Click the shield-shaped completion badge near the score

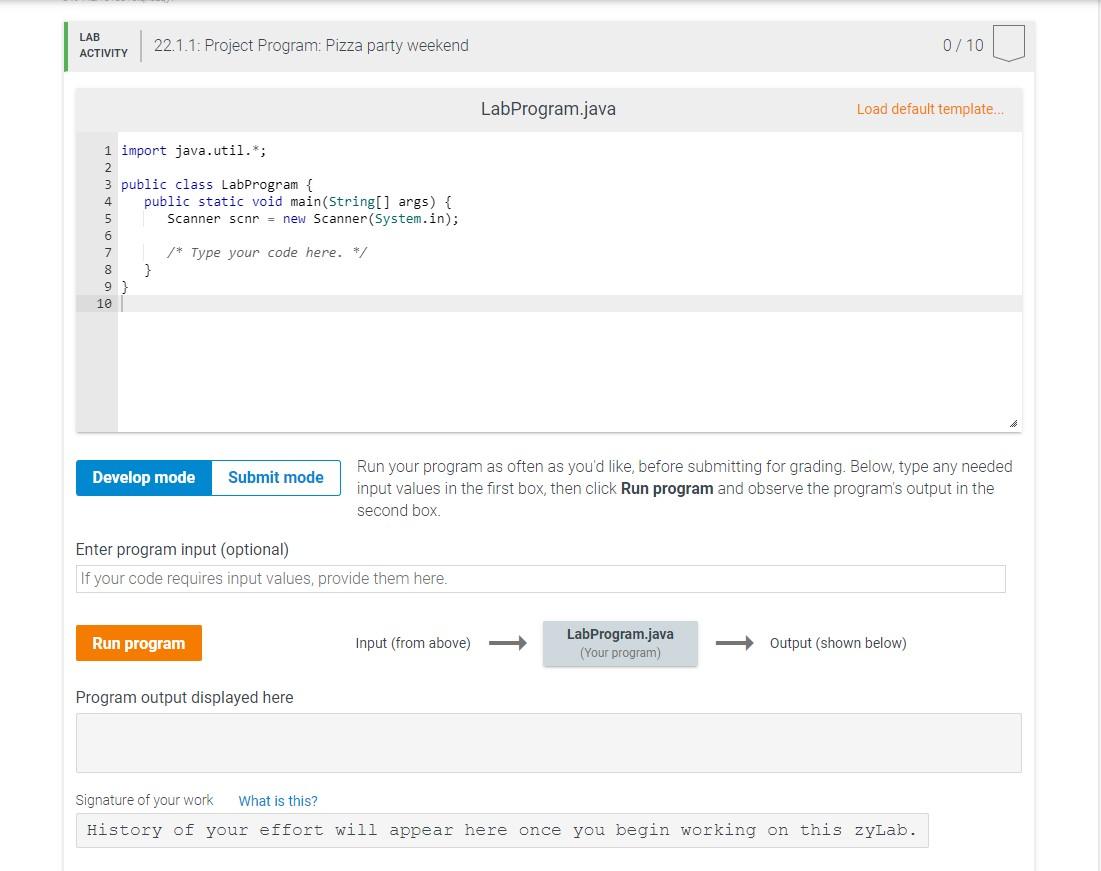click(1009, 43)
